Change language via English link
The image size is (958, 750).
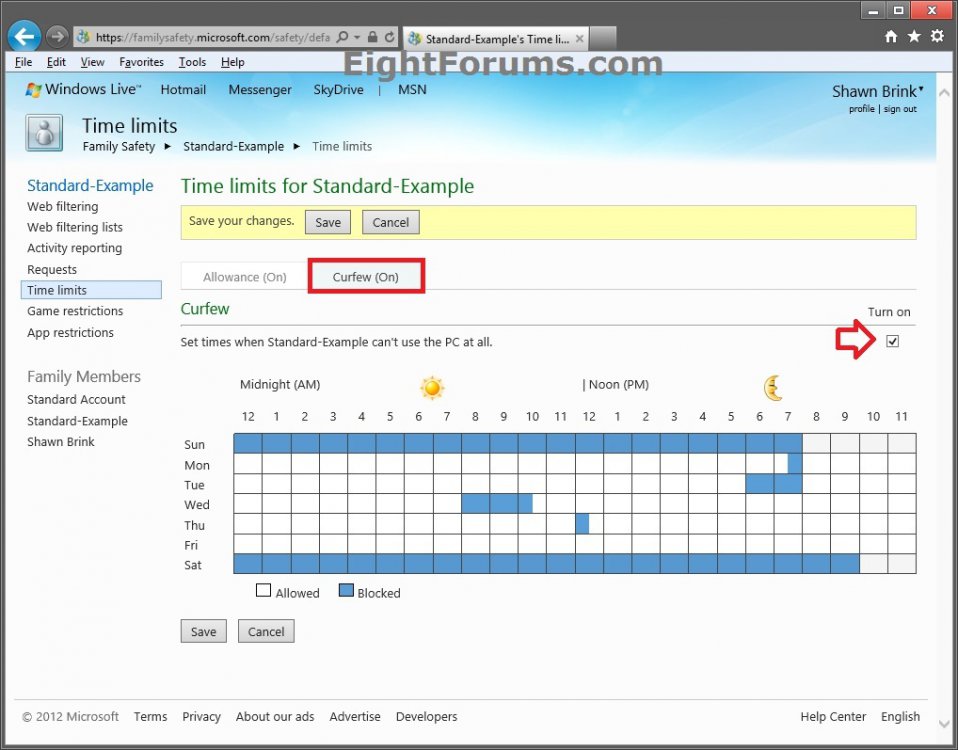901,716
